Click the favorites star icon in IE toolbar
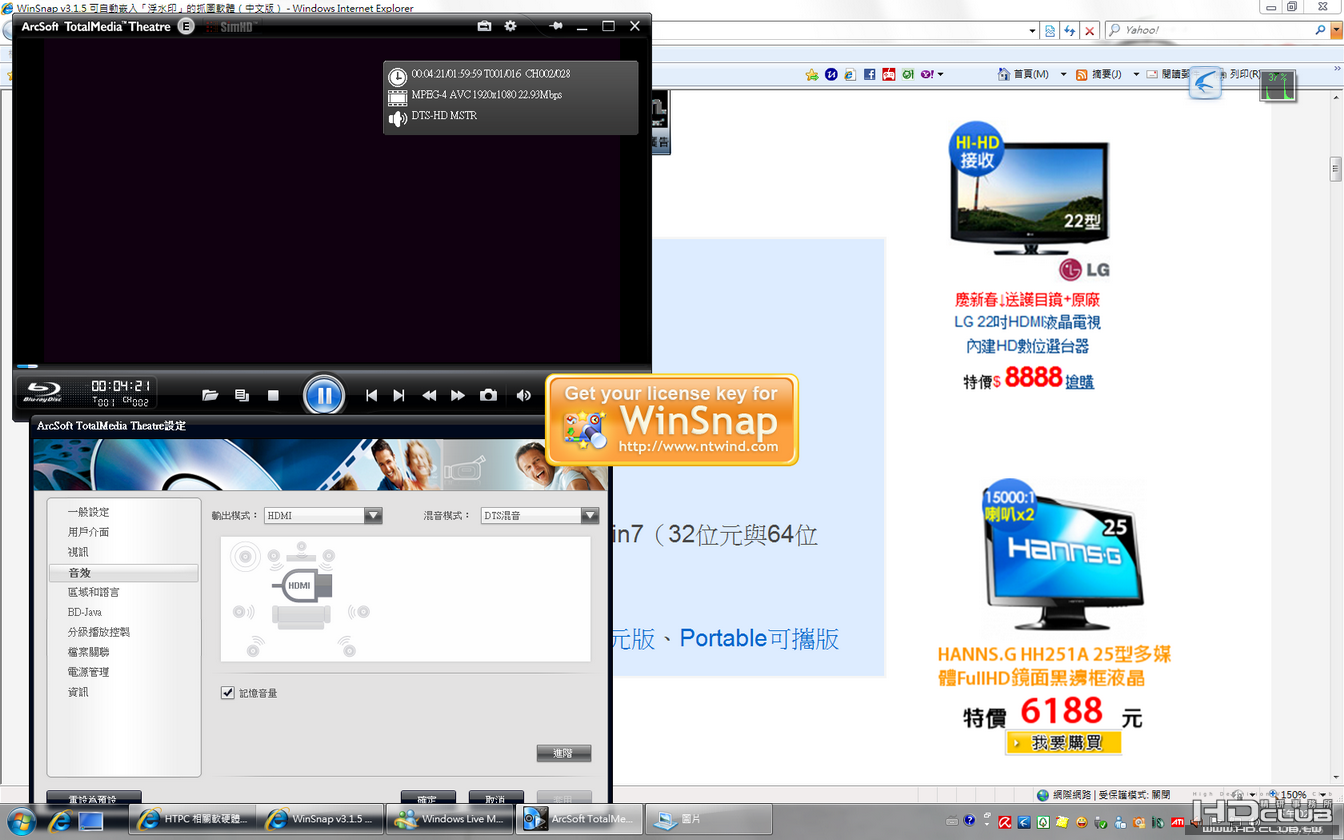Image resolution: width=1344 pixels, height=840 pixels. 812,75
